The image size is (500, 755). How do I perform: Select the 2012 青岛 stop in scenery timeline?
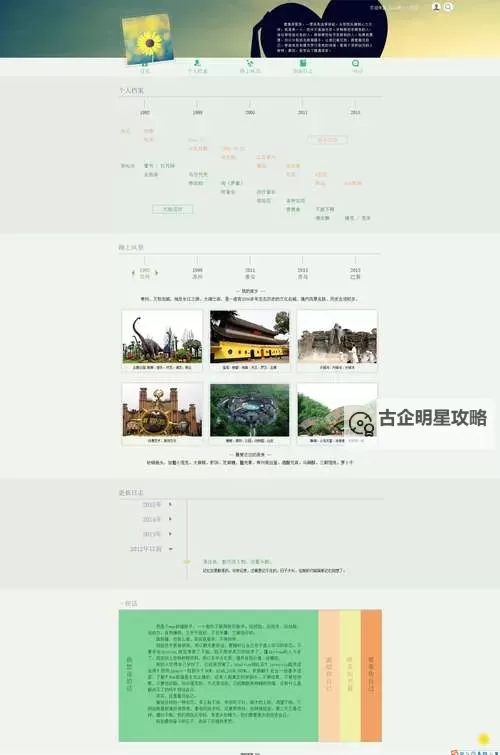pos(303,273)
